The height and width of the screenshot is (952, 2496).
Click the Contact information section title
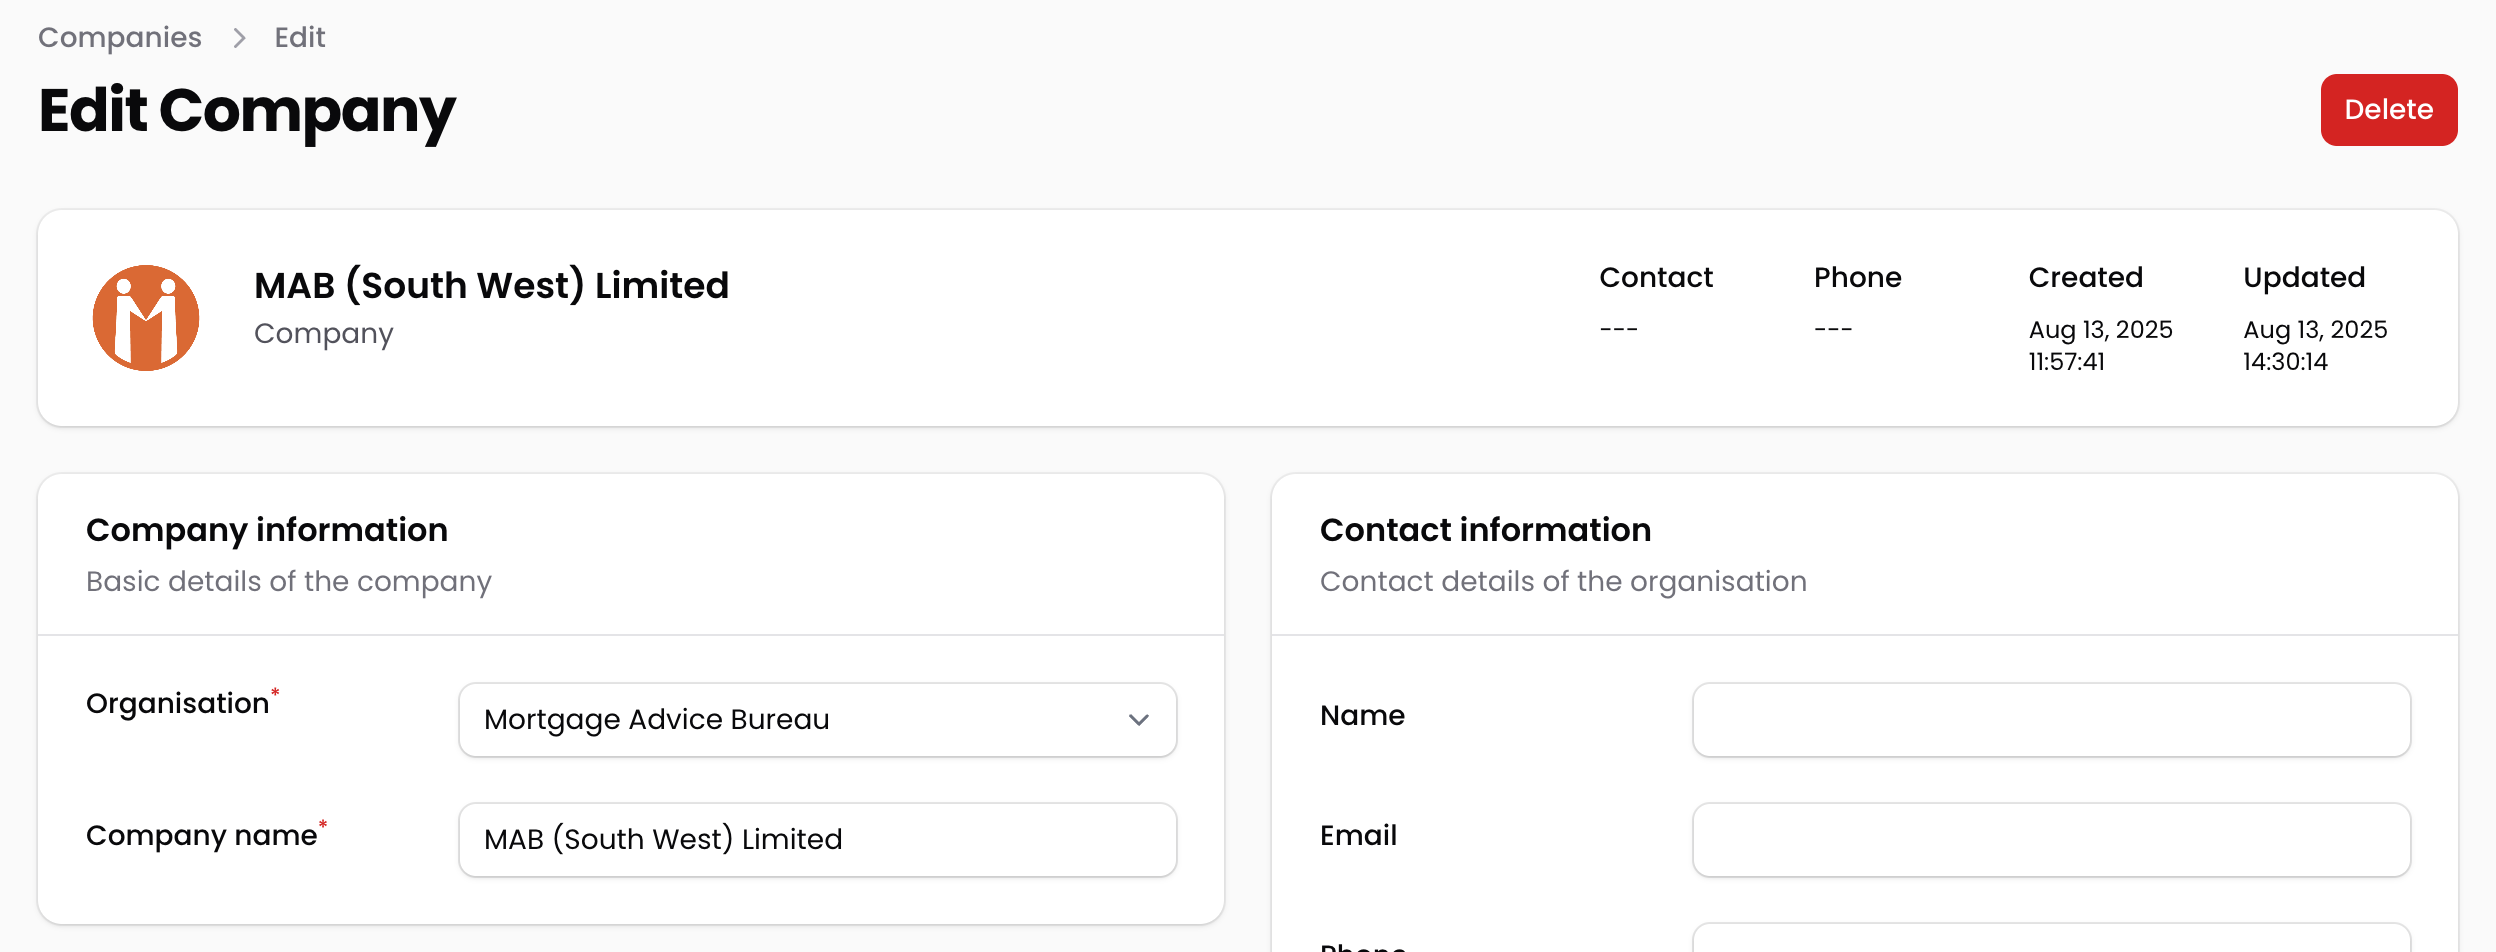pyautogui.click(x=1485, y=530)
